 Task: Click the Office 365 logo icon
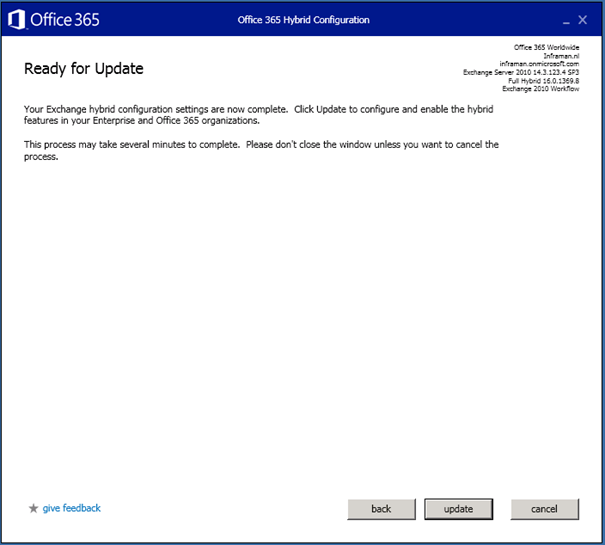coord(16,19)
